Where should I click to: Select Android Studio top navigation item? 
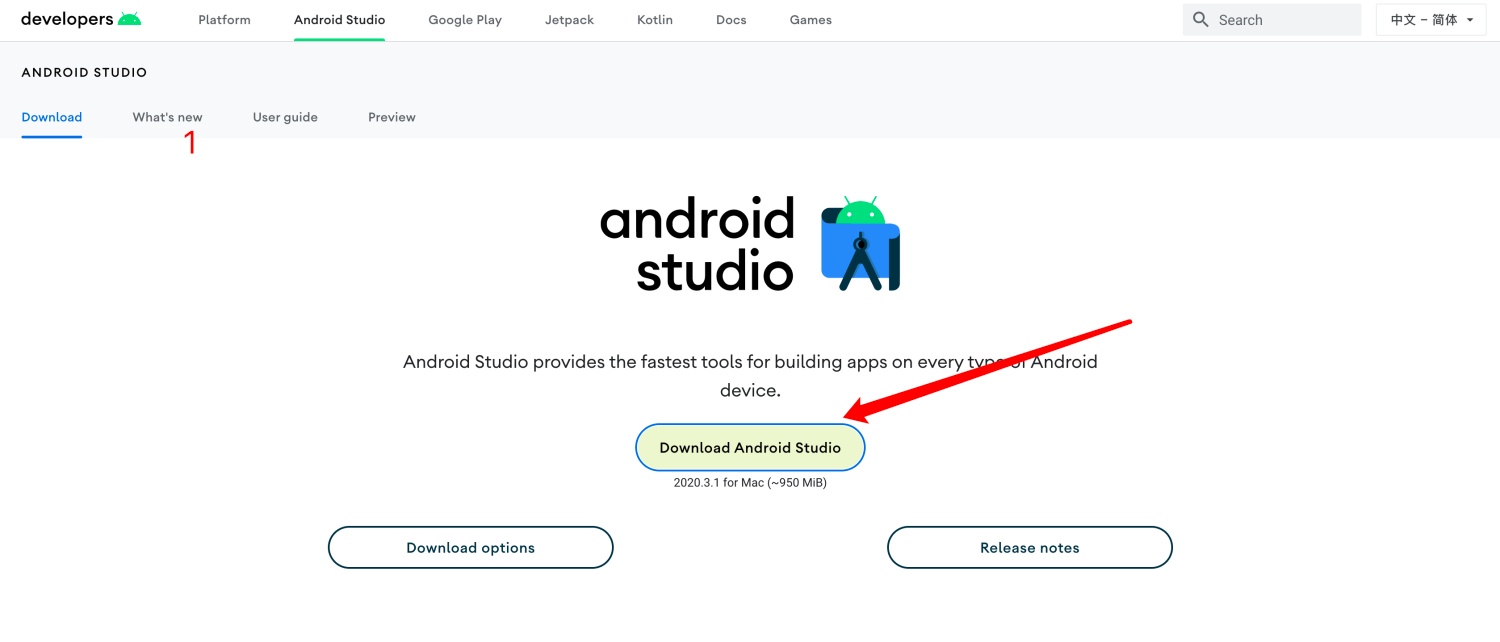(x=339, y=20)
